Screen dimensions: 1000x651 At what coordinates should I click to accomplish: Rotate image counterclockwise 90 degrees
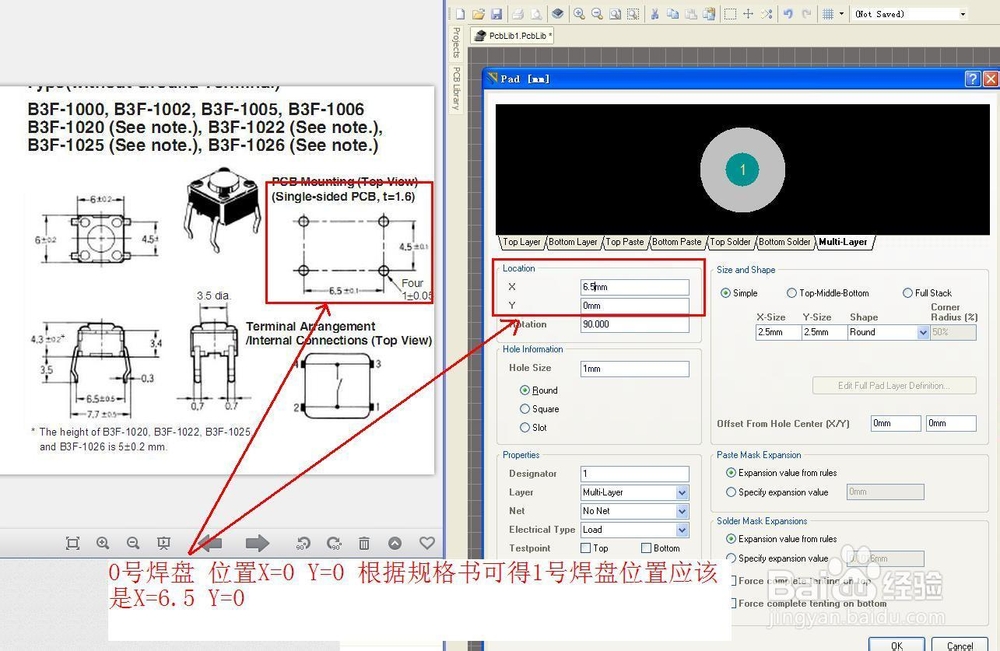(303, 543)
